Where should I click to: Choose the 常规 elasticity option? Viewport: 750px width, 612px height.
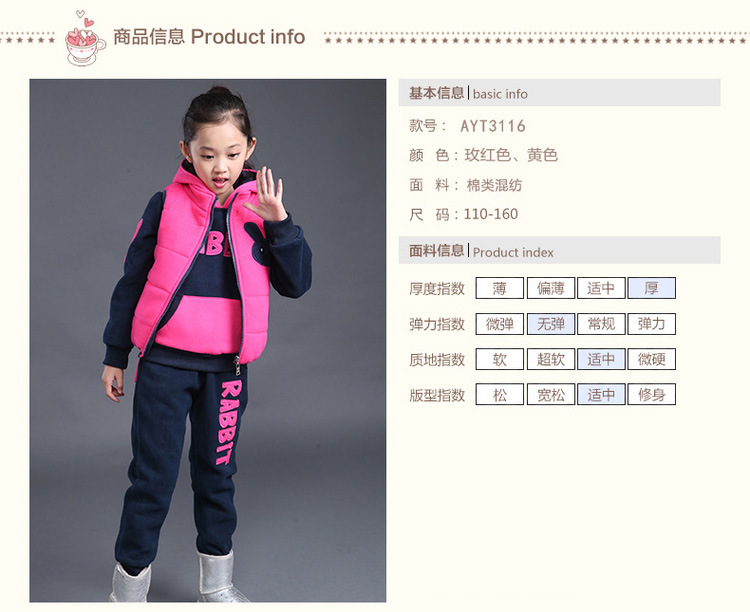pos(601,324)
